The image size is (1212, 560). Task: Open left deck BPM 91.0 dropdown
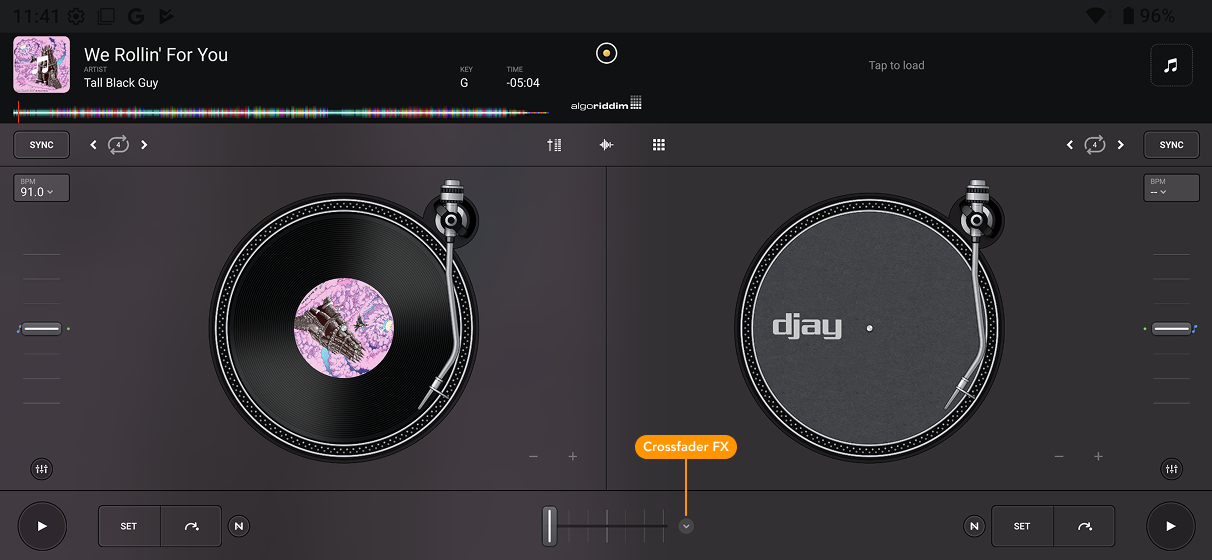click(41, 188)
